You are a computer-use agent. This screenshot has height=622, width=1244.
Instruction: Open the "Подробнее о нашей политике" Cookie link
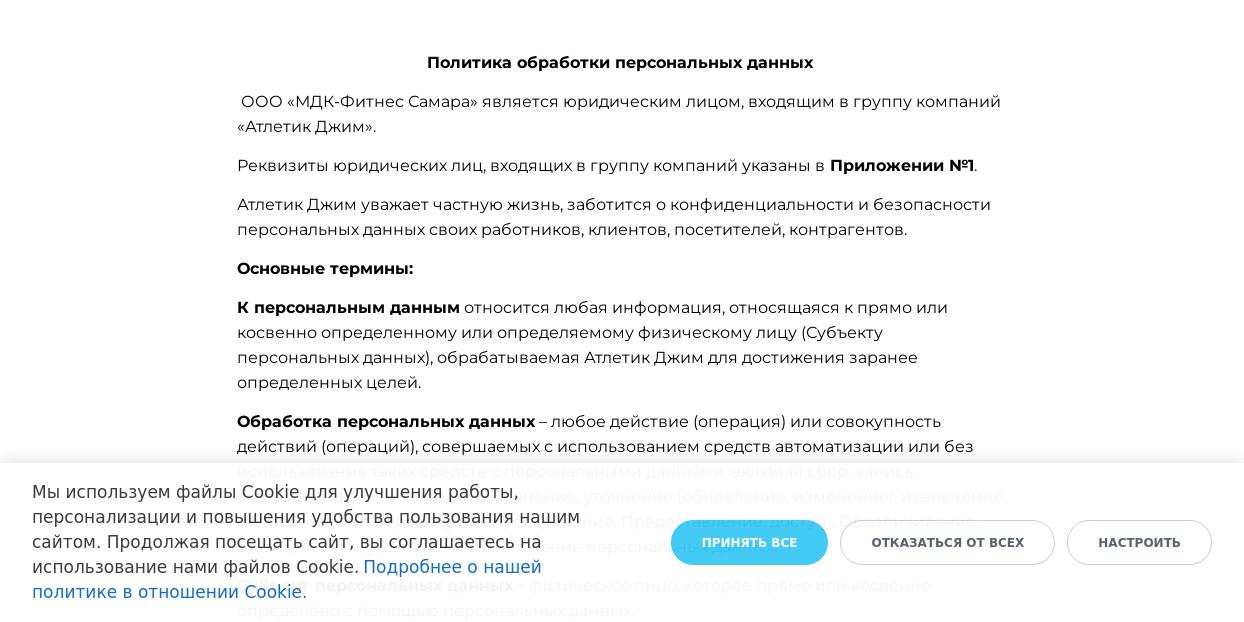pyautogui.click(x=452, y=568)
